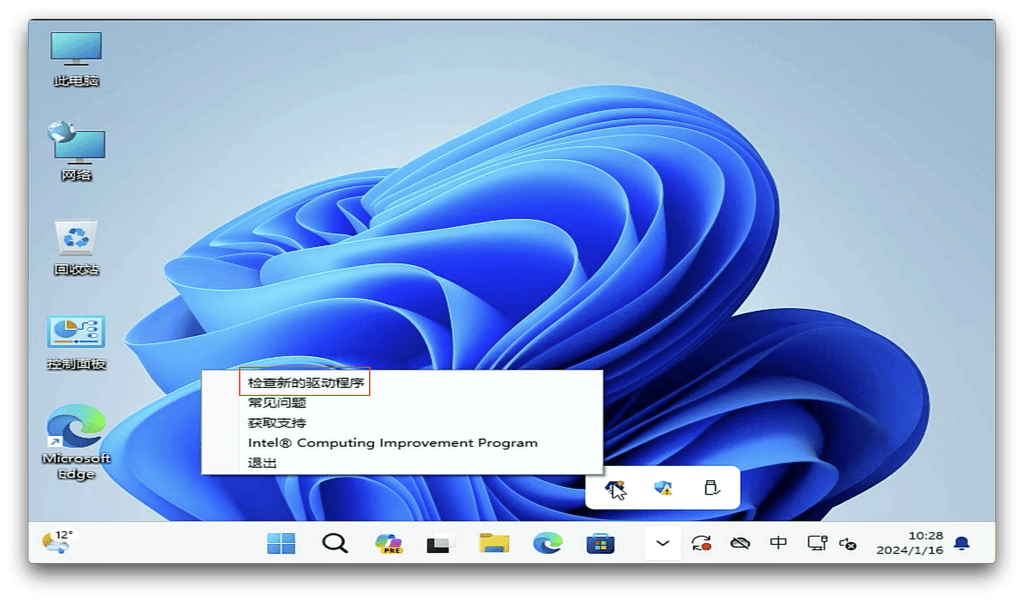This screenshot has width=1024, height=601.
Task: Open Intel® Computing Improvement Program entry
Action: [x=392, y=443]
